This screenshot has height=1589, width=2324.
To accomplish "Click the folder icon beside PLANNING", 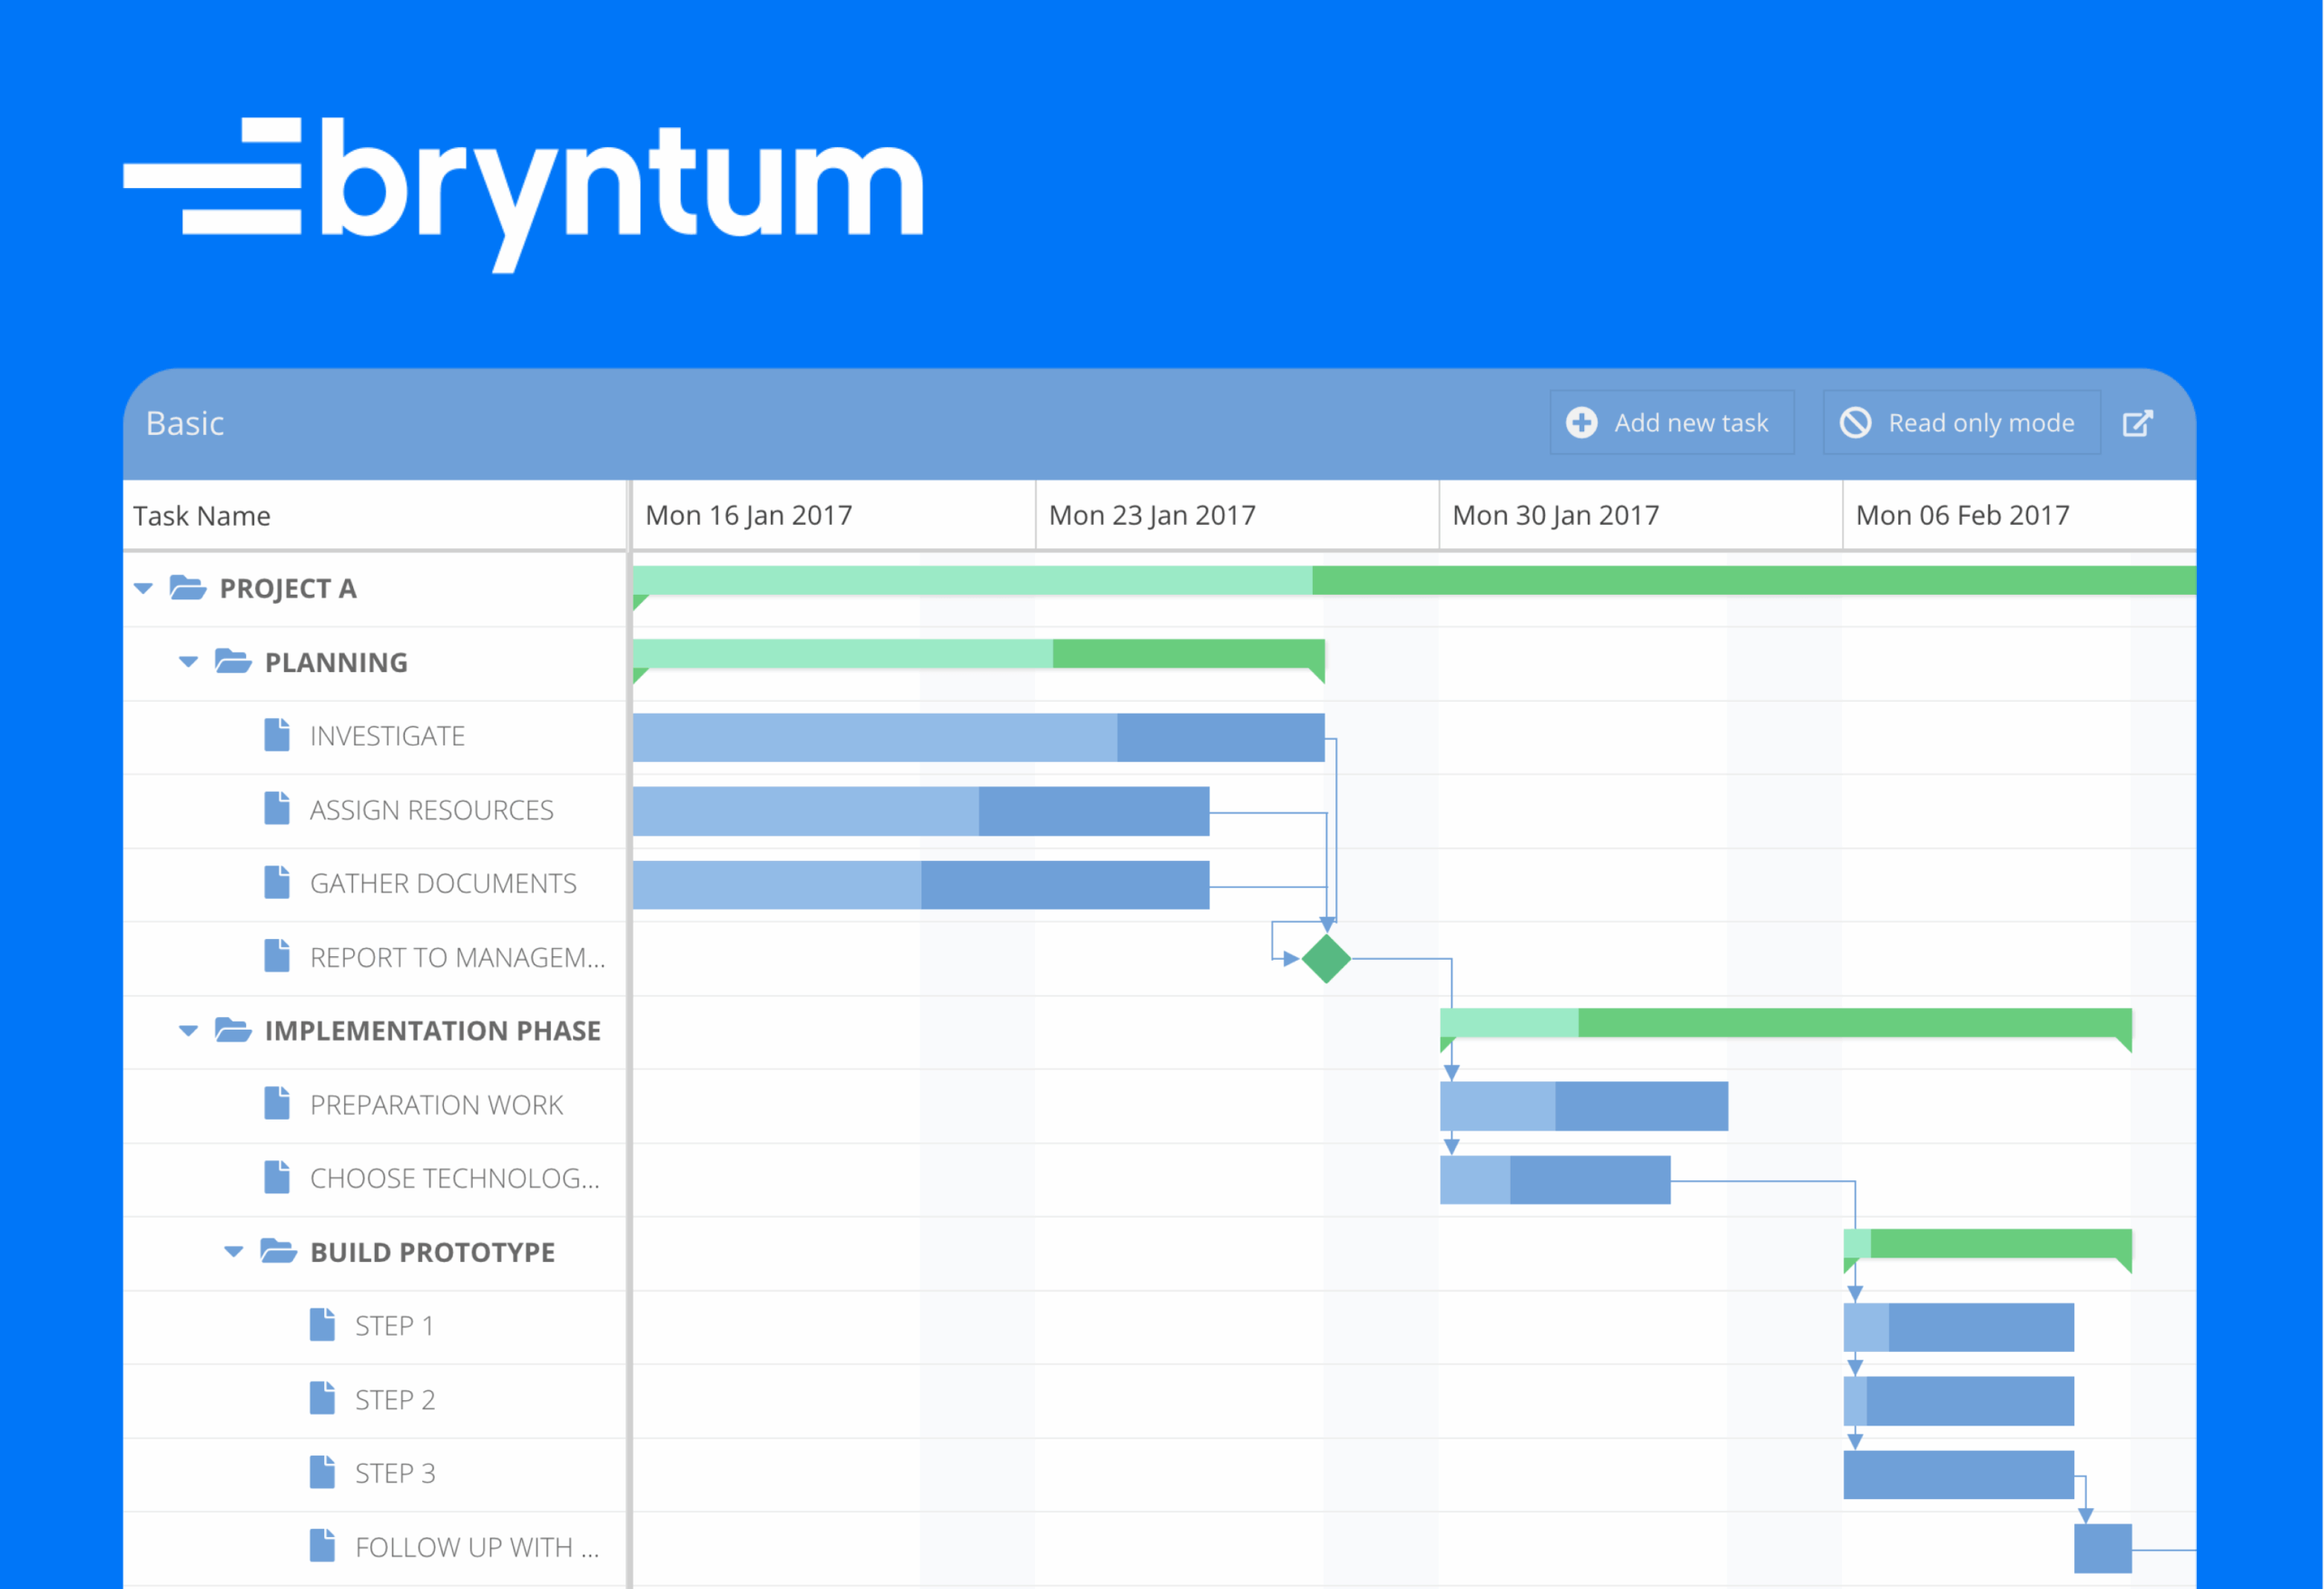I will (232, 661).
